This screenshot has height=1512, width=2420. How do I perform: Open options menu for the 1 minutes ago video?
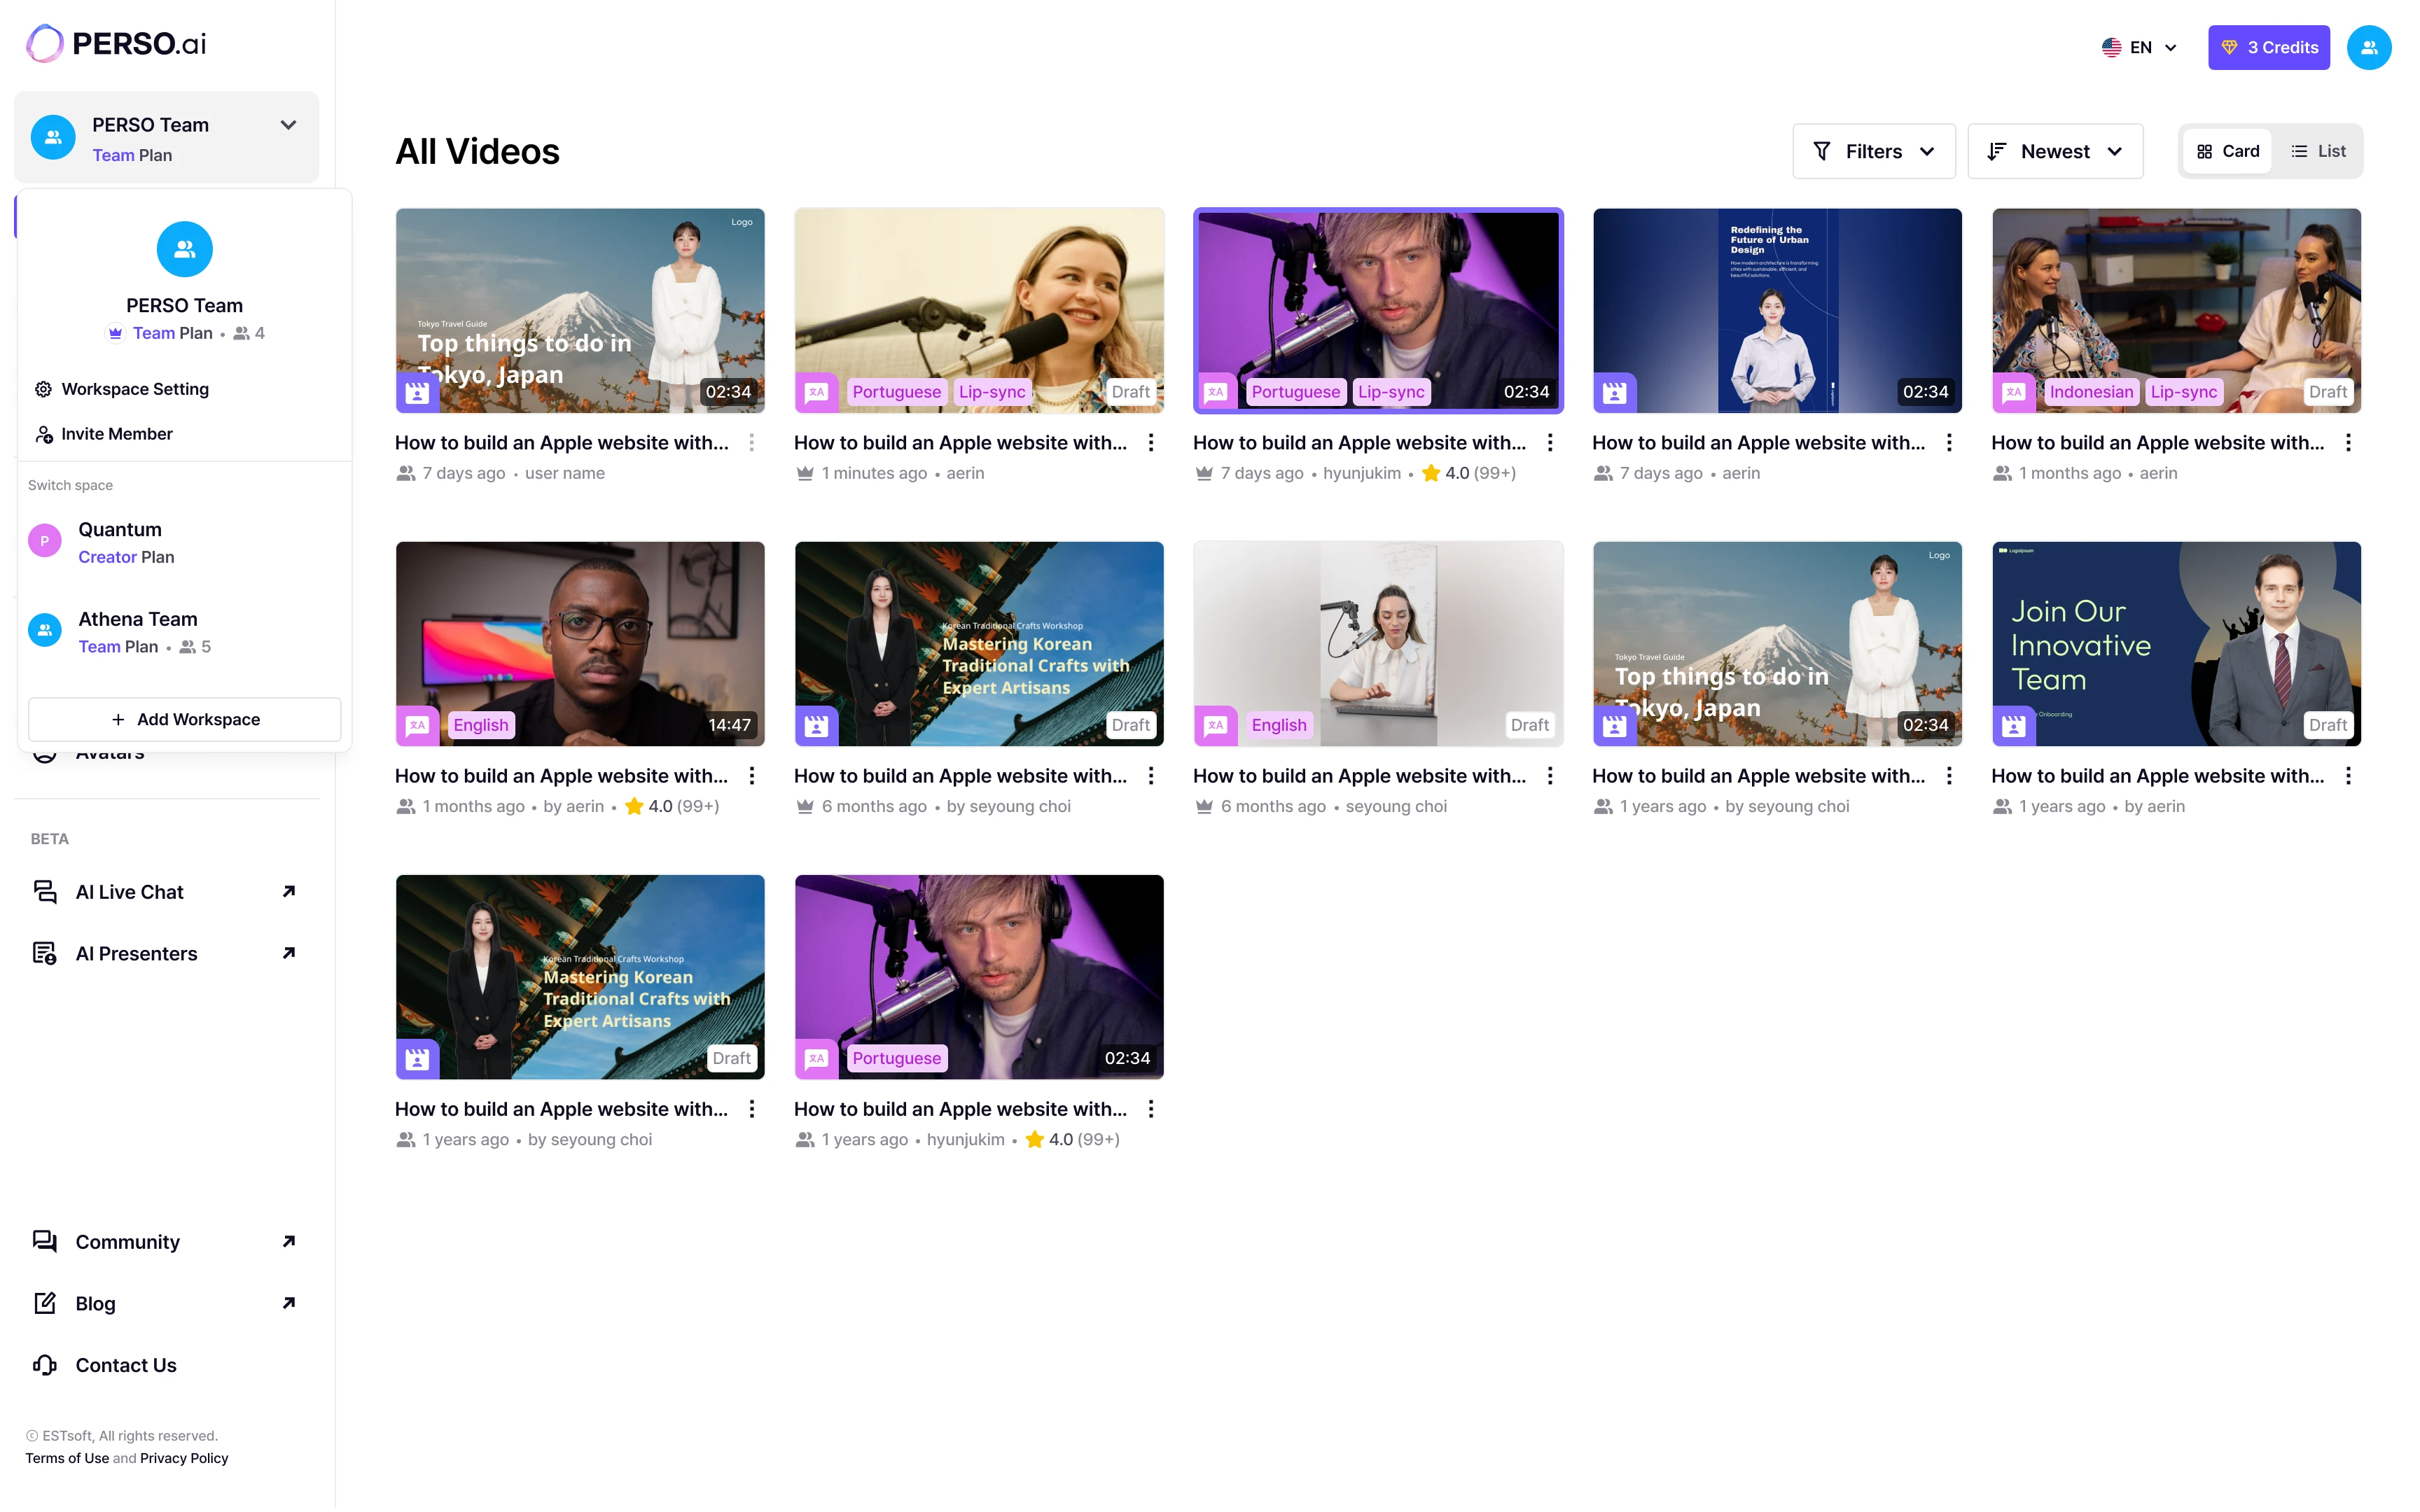[1151, 443]
